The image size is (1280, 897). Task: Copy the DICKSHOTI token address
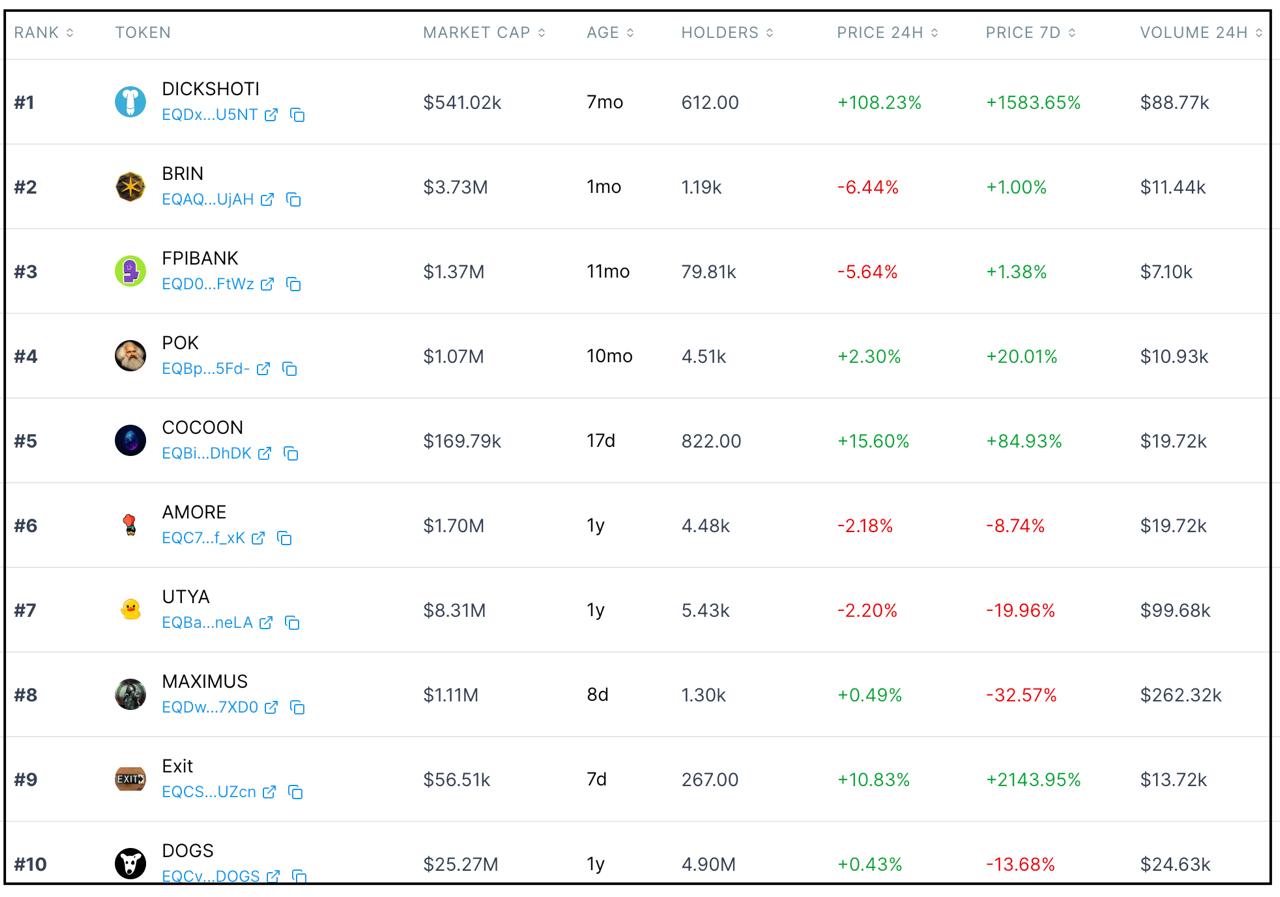297,115
